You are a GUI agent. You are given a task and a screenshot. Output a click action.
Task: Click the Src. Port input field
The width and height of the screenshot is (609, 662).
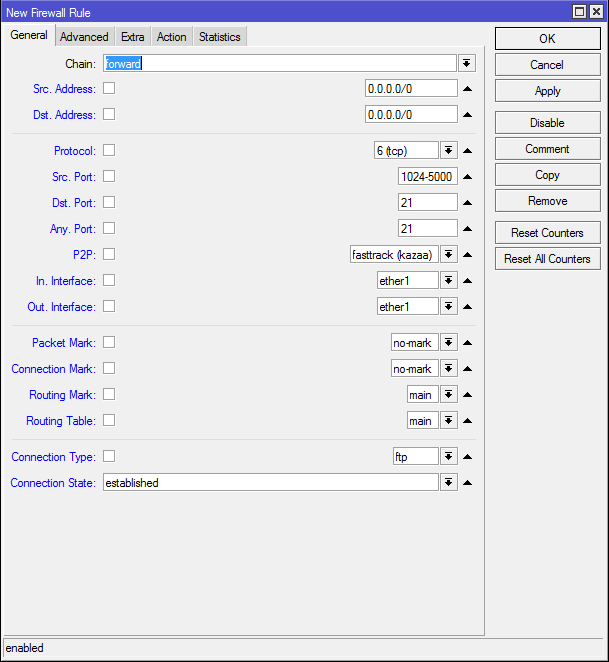point(427,177)
